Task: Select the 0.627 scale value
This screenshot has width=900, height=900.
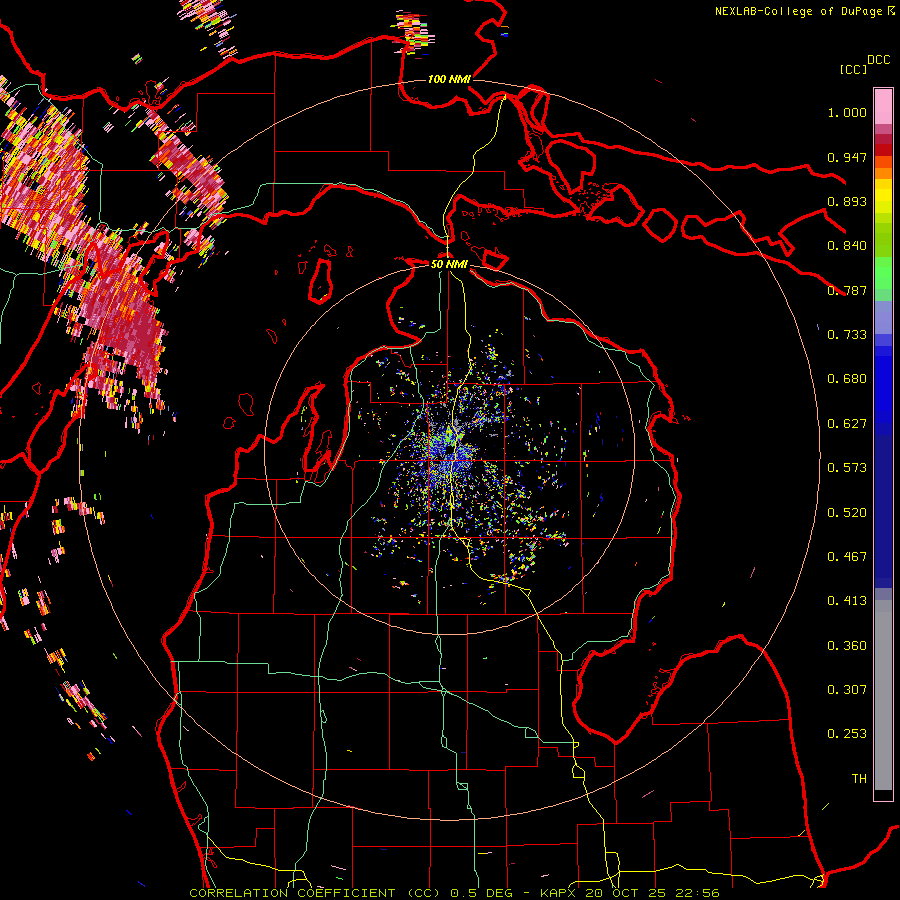Action: [847, 424]
